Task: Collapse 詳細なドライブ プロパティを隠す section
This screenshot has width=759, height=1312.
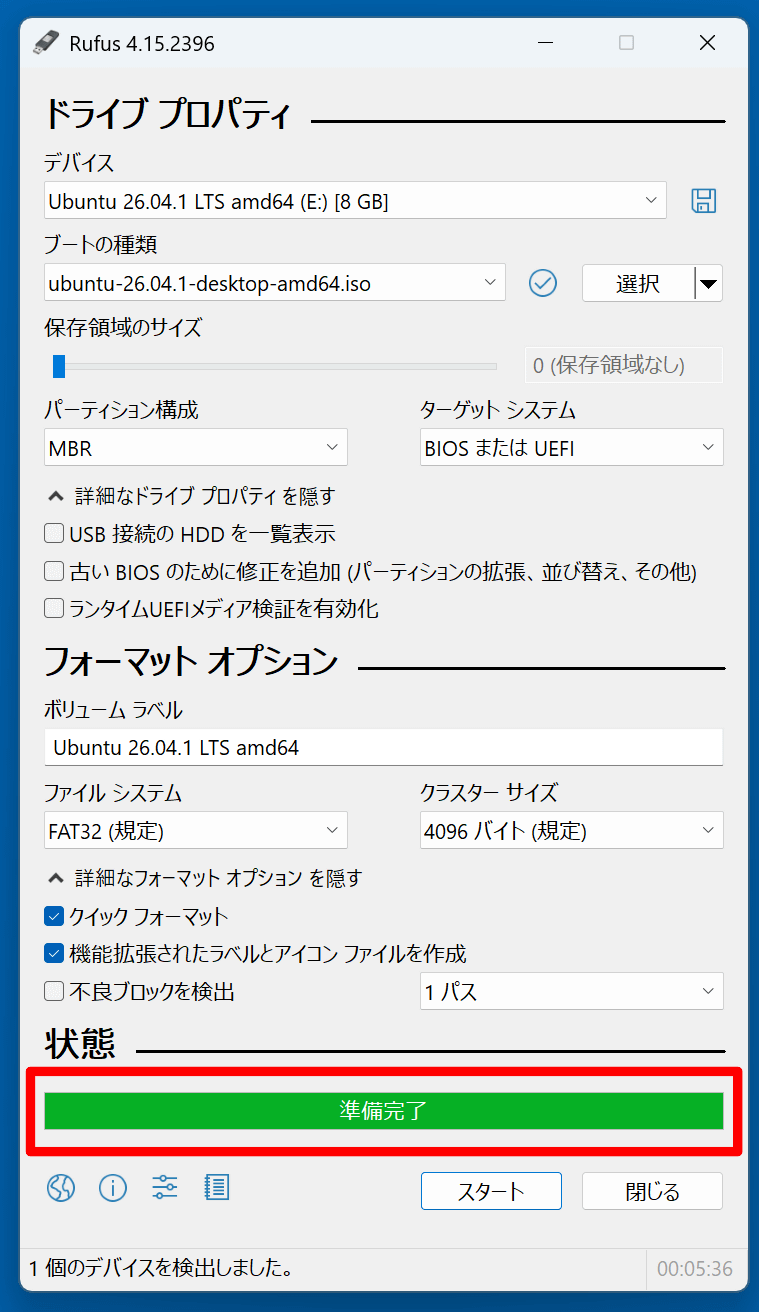Action: [191, 496]
